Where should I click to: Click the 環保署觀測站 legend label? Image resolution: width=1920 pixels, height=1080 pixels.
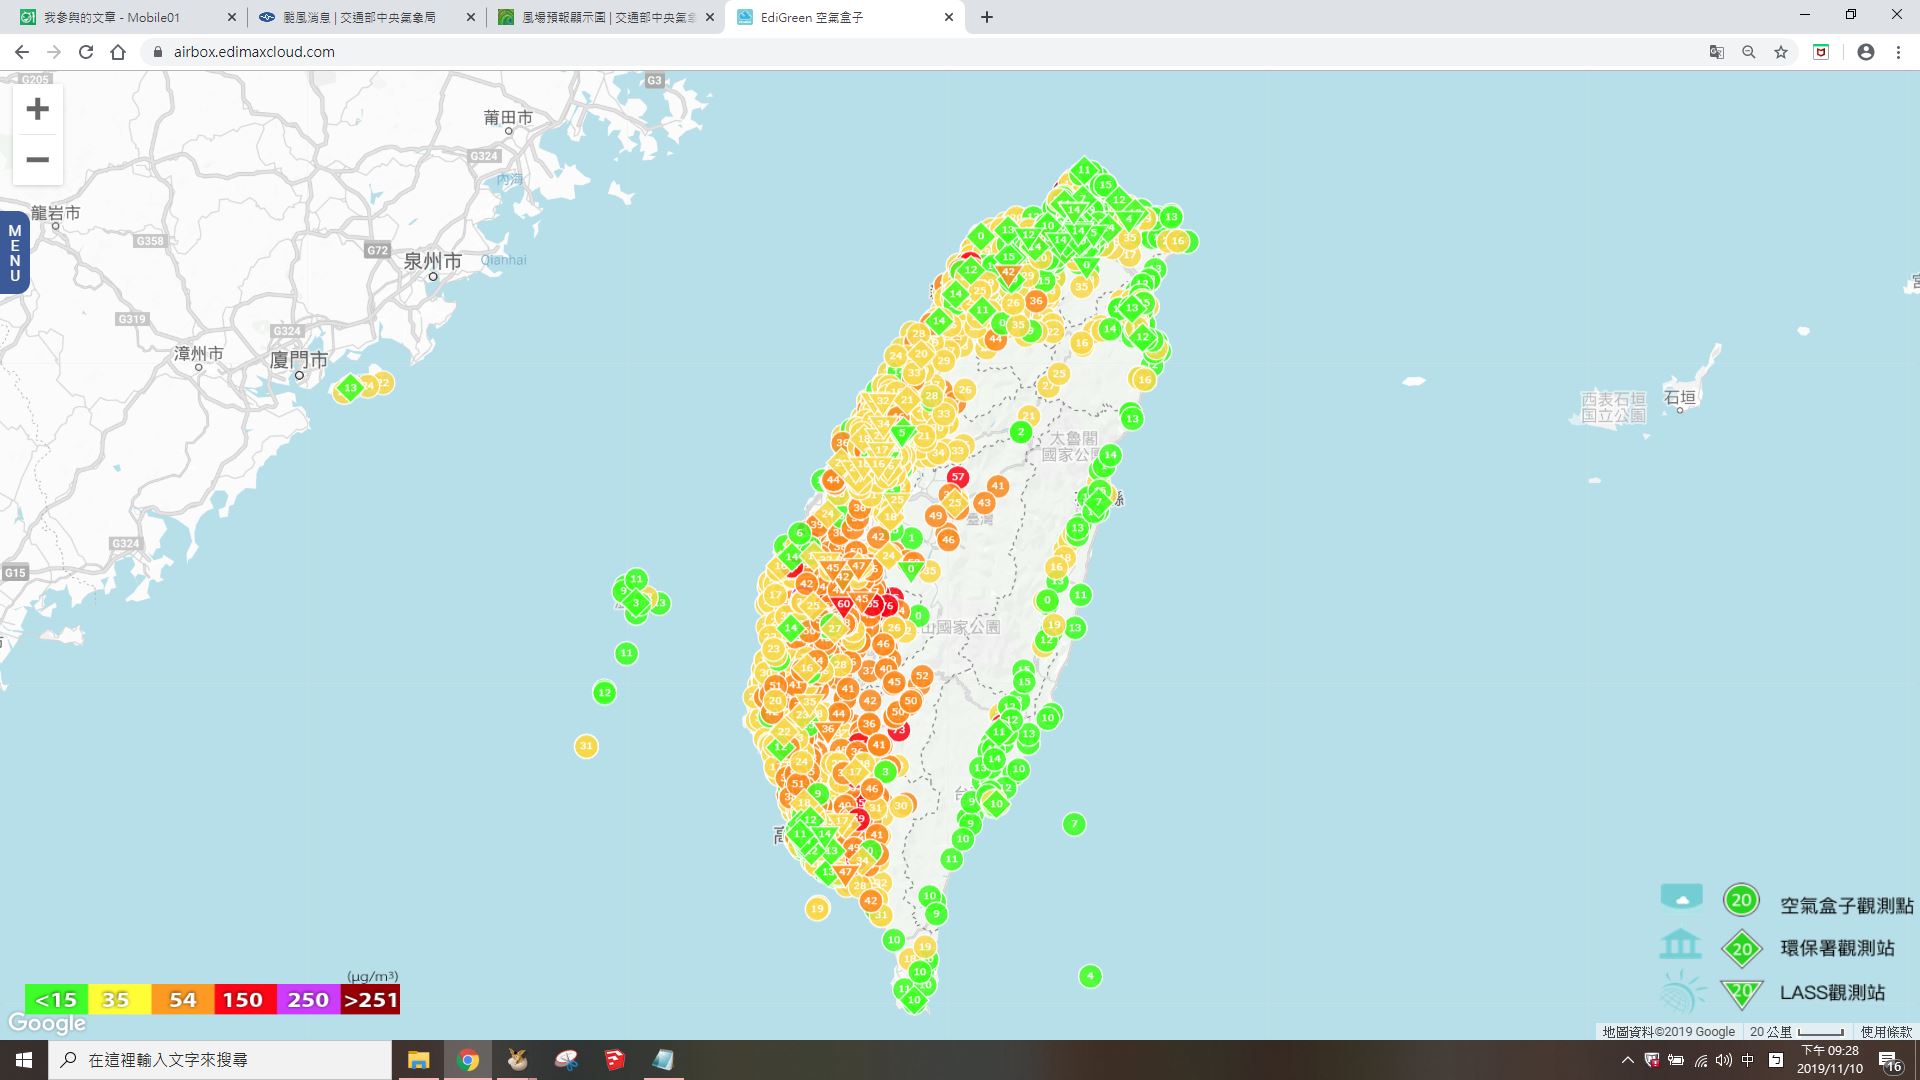(1837, 948)
